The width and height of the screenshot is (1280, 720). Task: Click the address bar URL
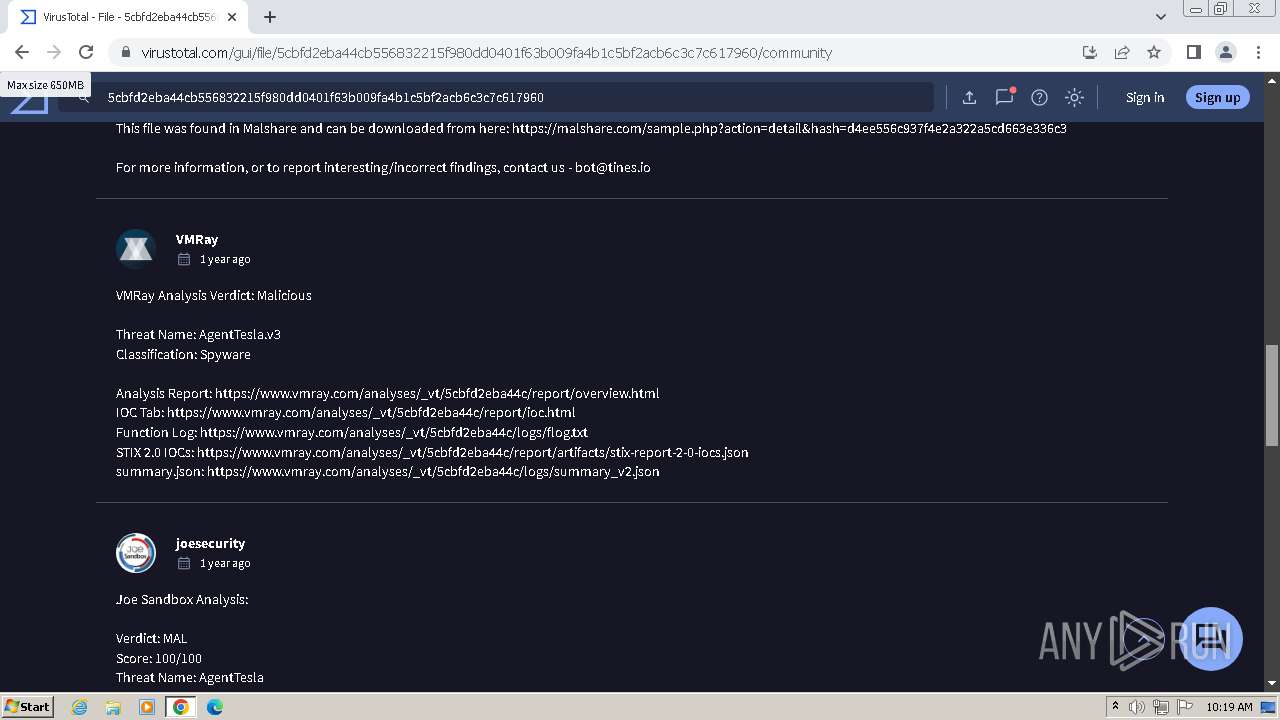pos(486,53)
